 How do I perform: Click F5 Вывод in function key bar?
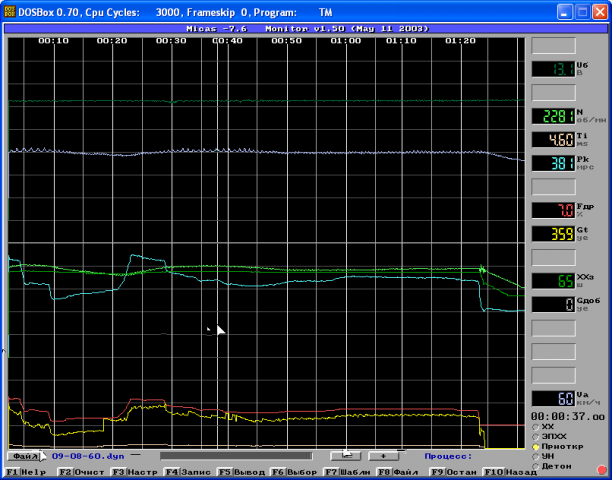tap(241, 471)
